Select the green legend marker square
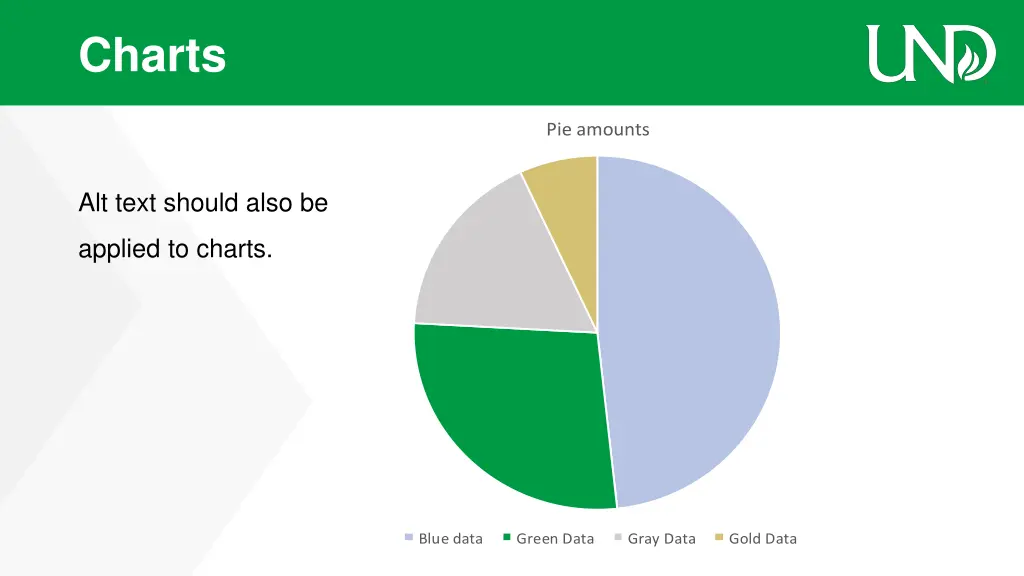This screenshot has height=576, width=1024. (x=507, y=538)
